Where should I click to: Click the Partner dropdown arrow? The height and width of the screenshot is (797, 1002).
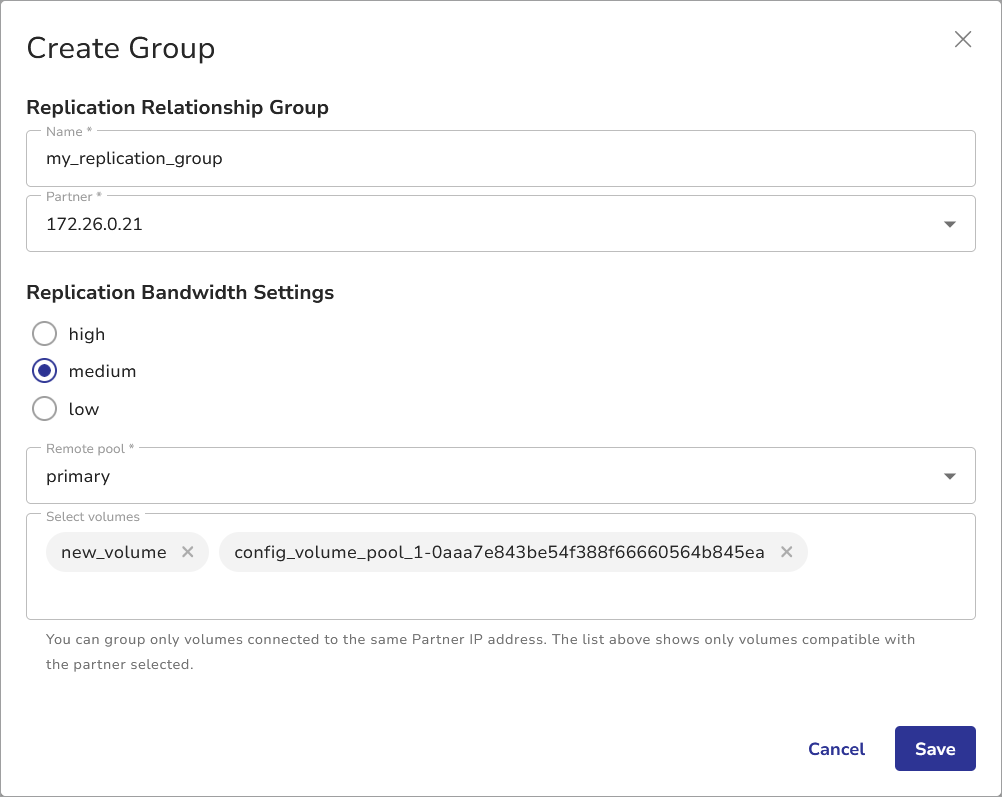click(x=950, y=224)
